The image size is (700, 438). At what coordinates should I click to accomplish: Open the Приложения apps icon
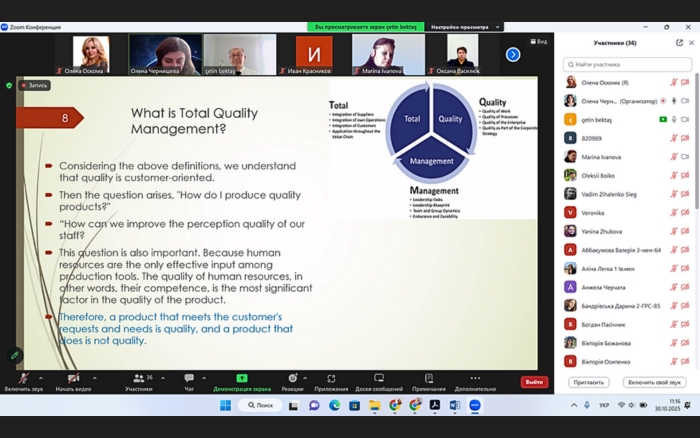(331, 379)
